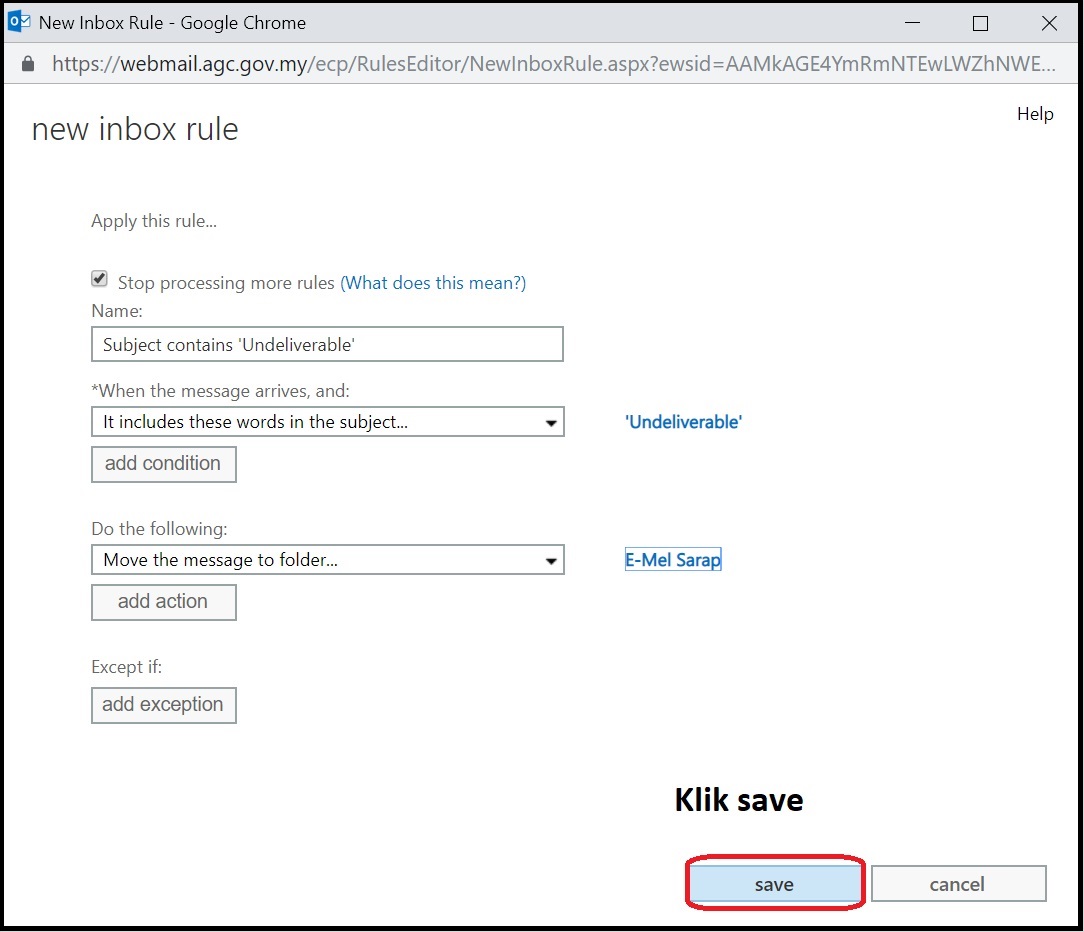Open the 'When the message arrives' condition dropdown
The width and height of the screenshot is (1084, 932).
click(x=327, y=422)
